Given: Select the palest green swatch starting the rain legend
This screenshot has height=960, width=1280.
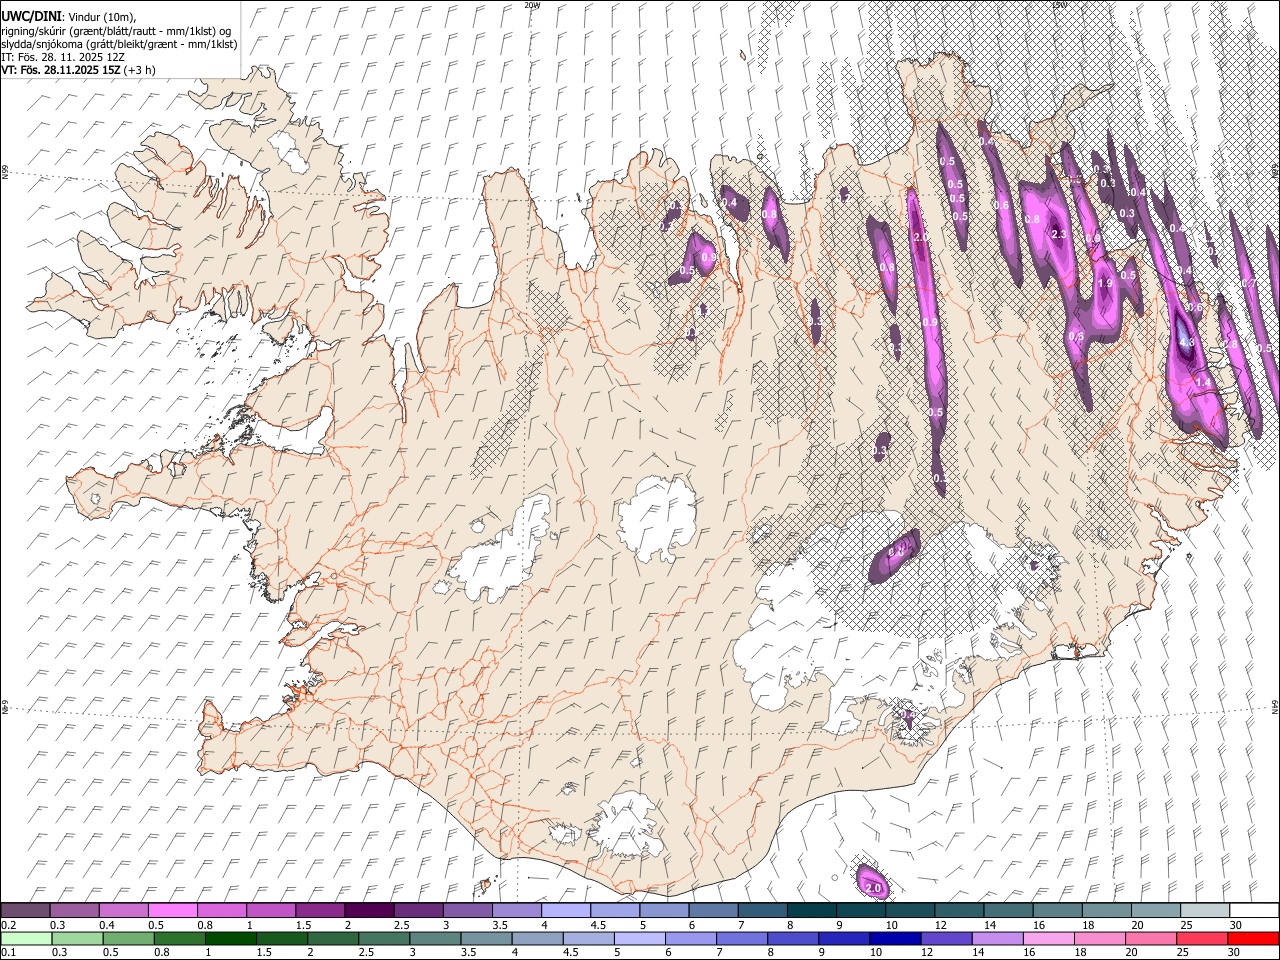Looking at the screenshot, I should 27,938.
